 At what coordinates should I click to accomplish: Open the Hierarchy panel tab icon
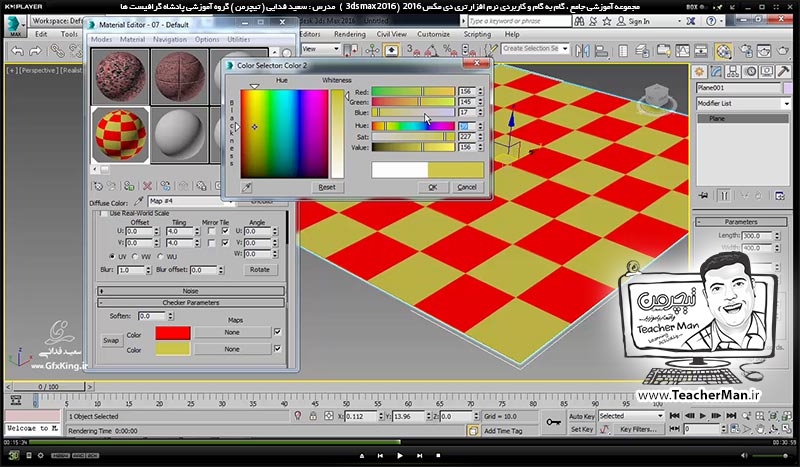coord(733,71)
